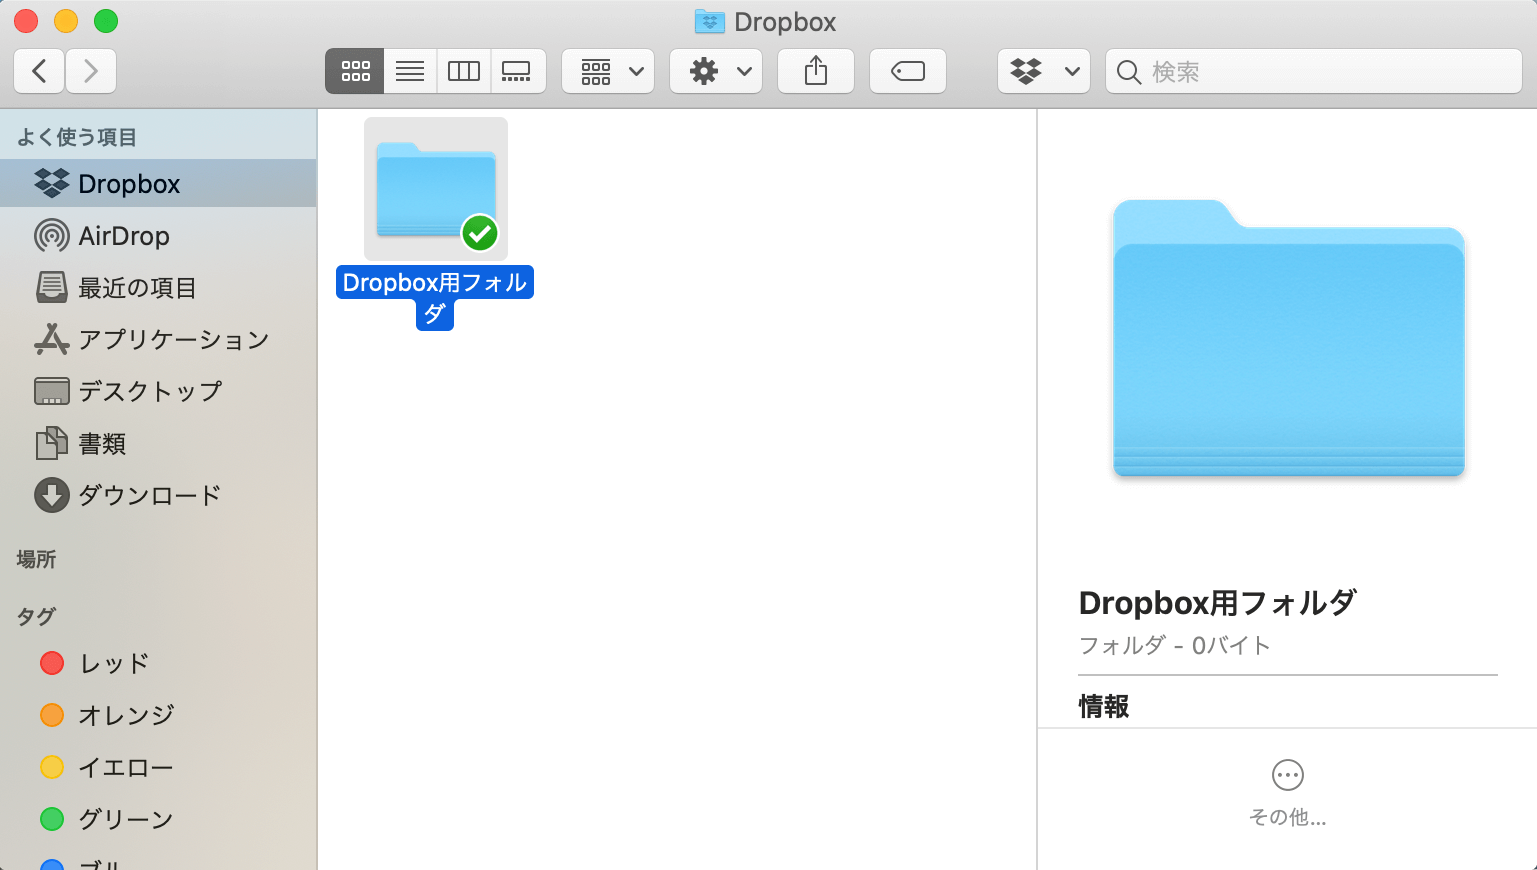The image size is (1537, 870).
Task: Click the フォルダ - 0バイト details text
Action: coord(1175,646)
